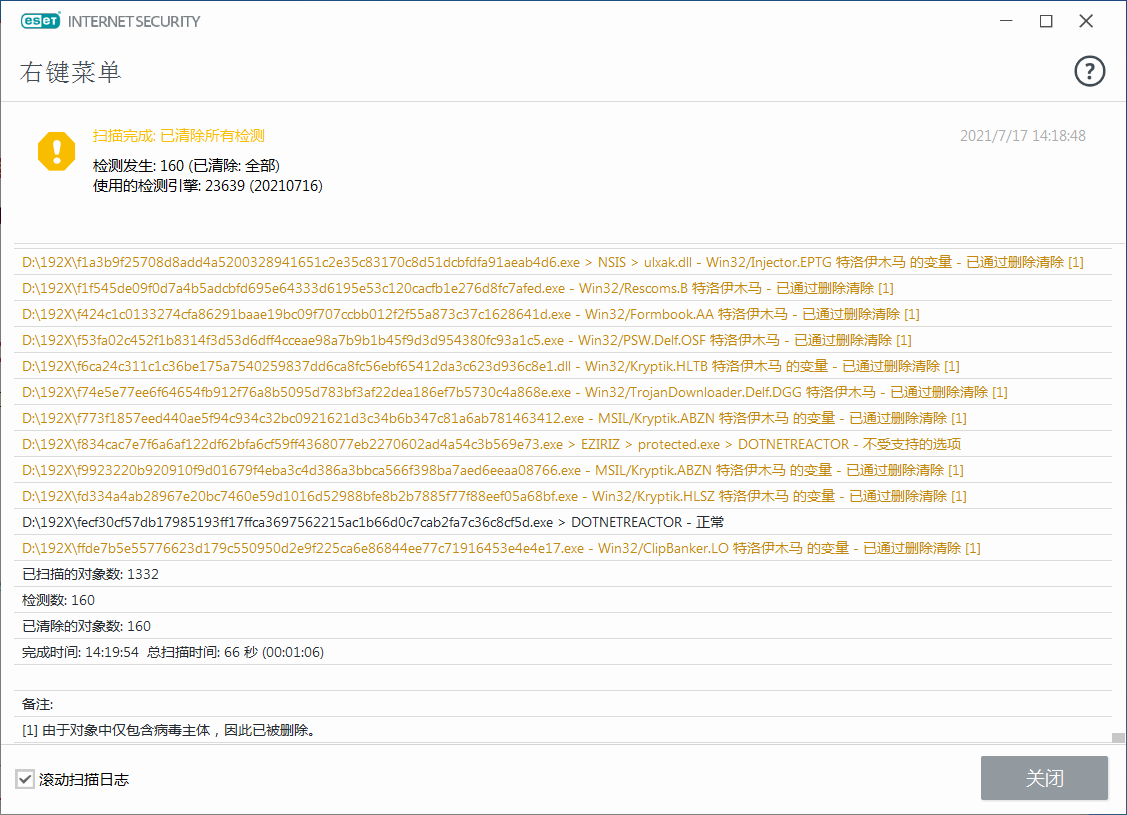Maximize the ESET Internet Security window
The width and height of the screenshot is (1127, 815).
point(1046,21)
